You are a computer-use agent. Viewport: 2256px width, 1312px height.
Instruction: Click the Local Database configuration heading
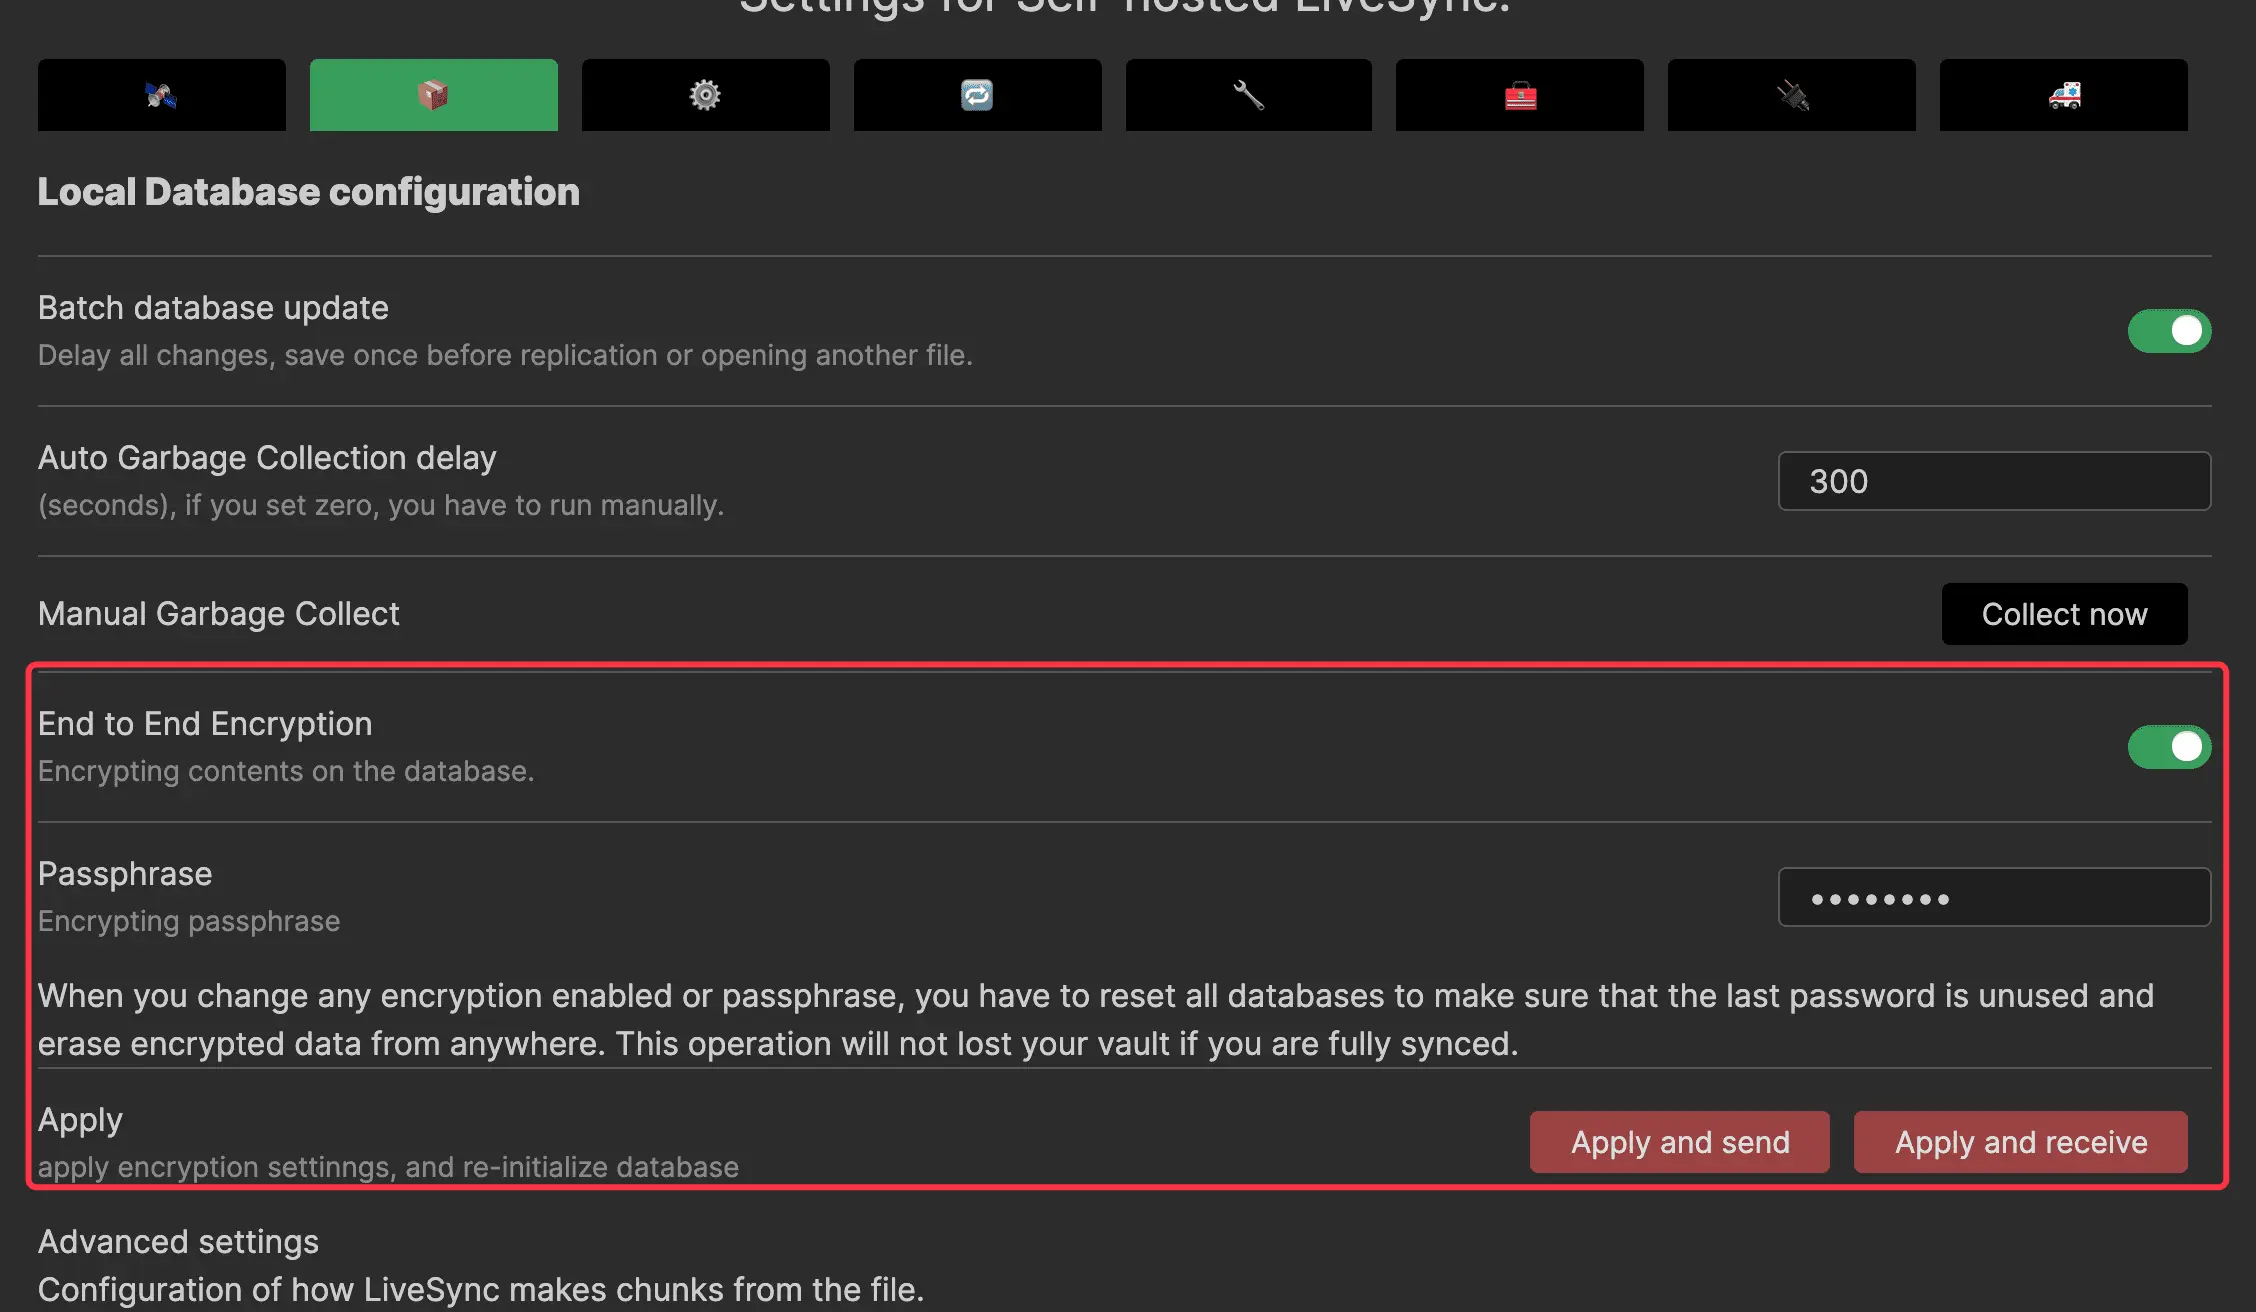coord(308,192)
